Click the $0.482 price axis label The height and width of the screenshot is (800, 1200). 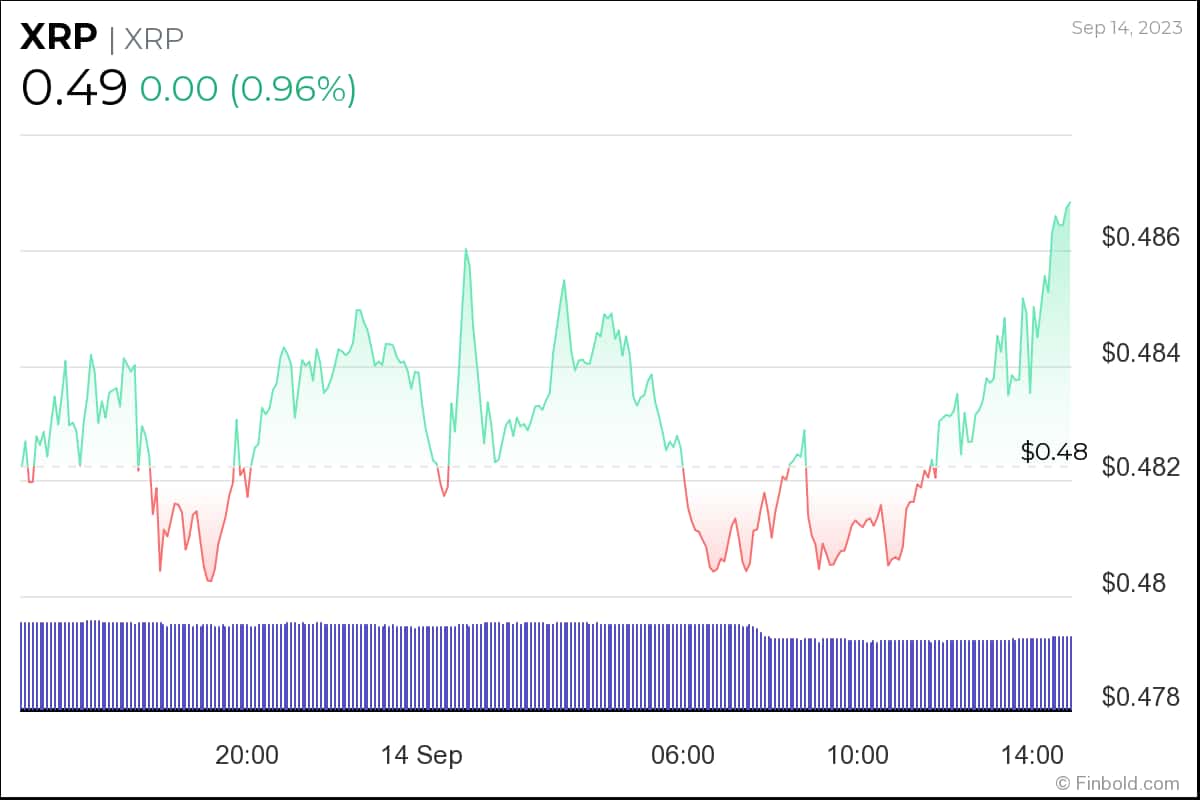pos(1141,467)
